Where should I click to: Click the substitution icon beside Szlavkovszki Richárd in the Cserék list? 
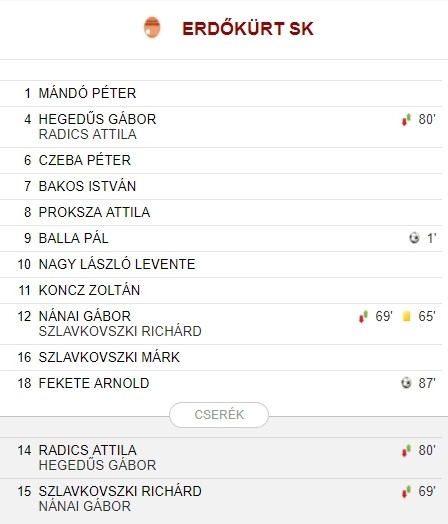click(406, 492)
